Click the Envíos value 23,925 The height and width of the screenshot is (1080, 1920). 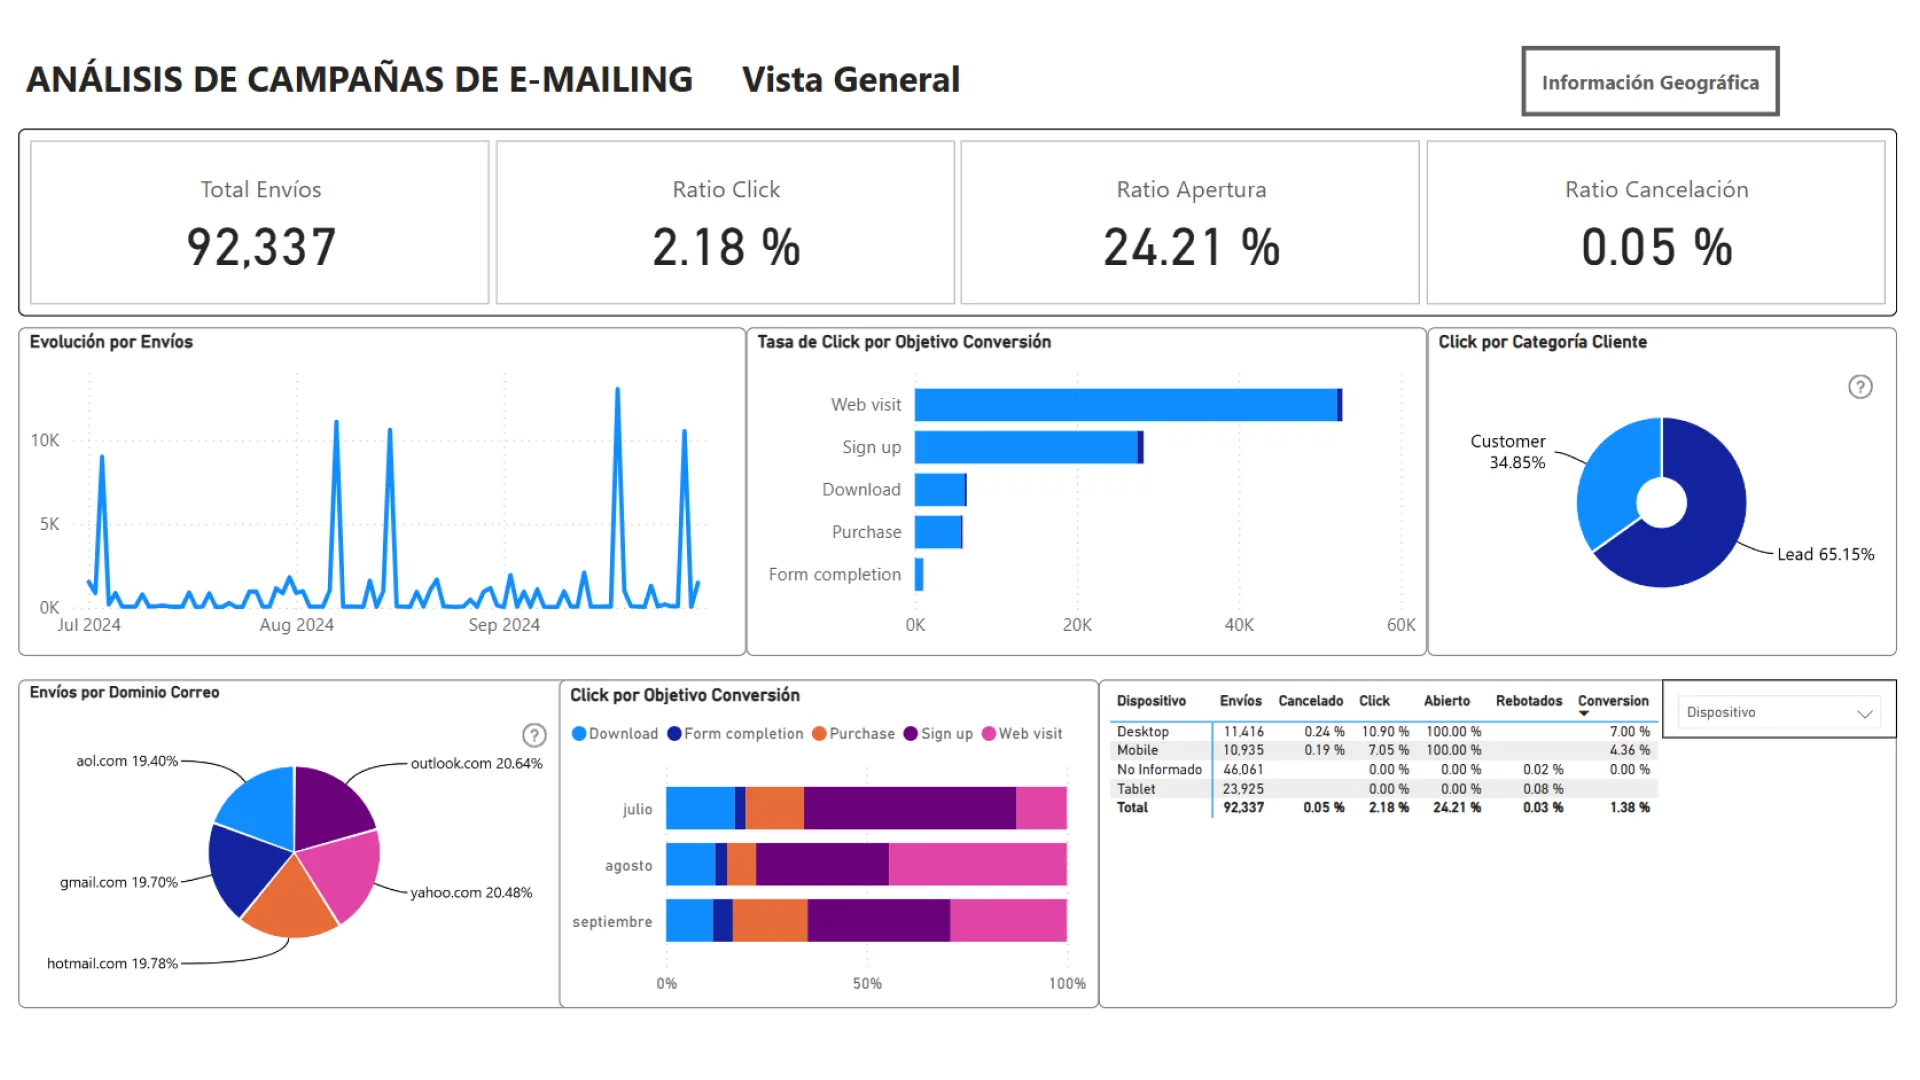tap(1243, 789)
